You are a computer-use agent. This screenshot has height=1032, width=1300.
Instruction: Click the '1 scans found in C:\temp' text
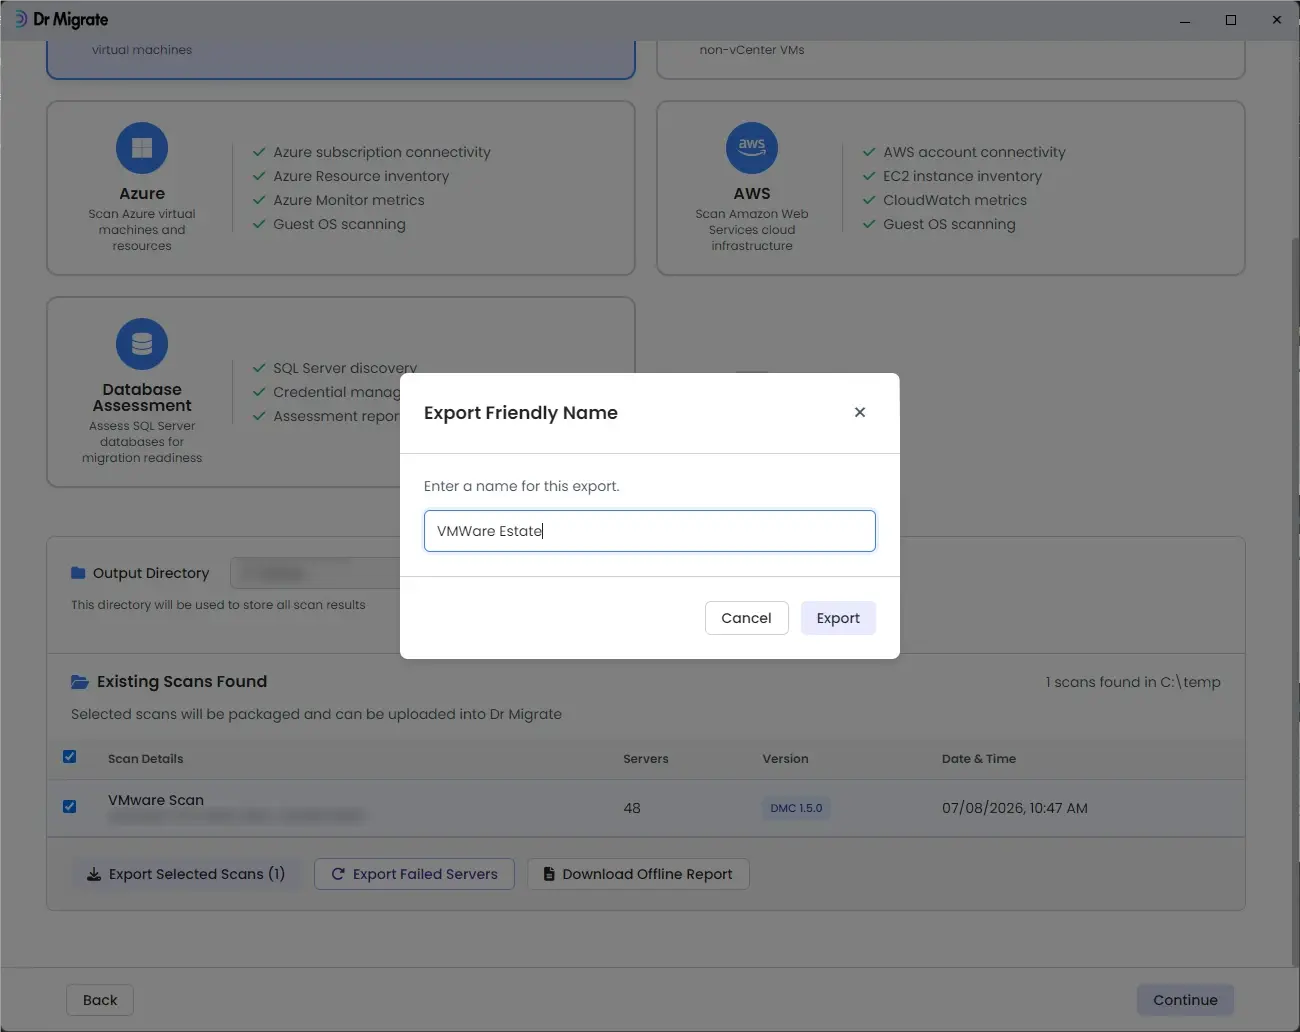coord(1133,682)
